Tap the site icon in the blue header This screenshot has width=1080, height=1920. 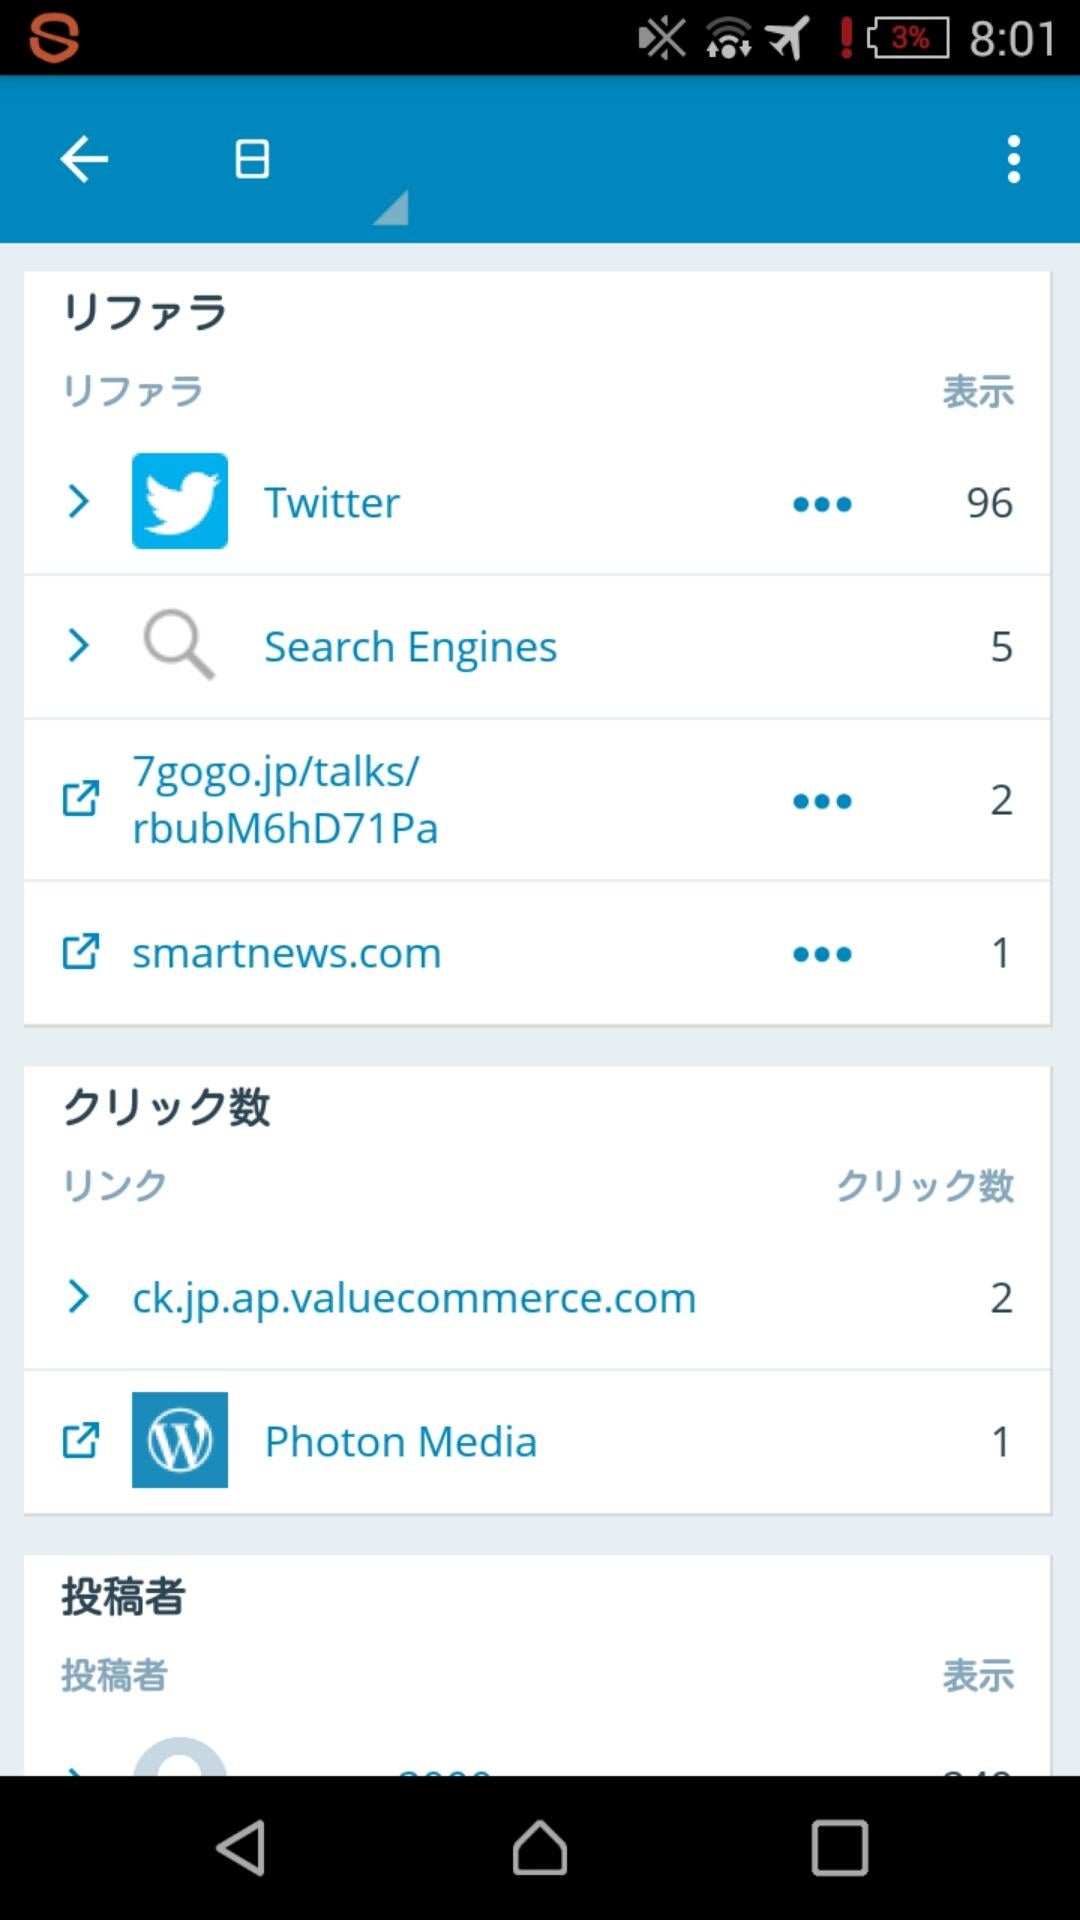[x=252, y=159]
